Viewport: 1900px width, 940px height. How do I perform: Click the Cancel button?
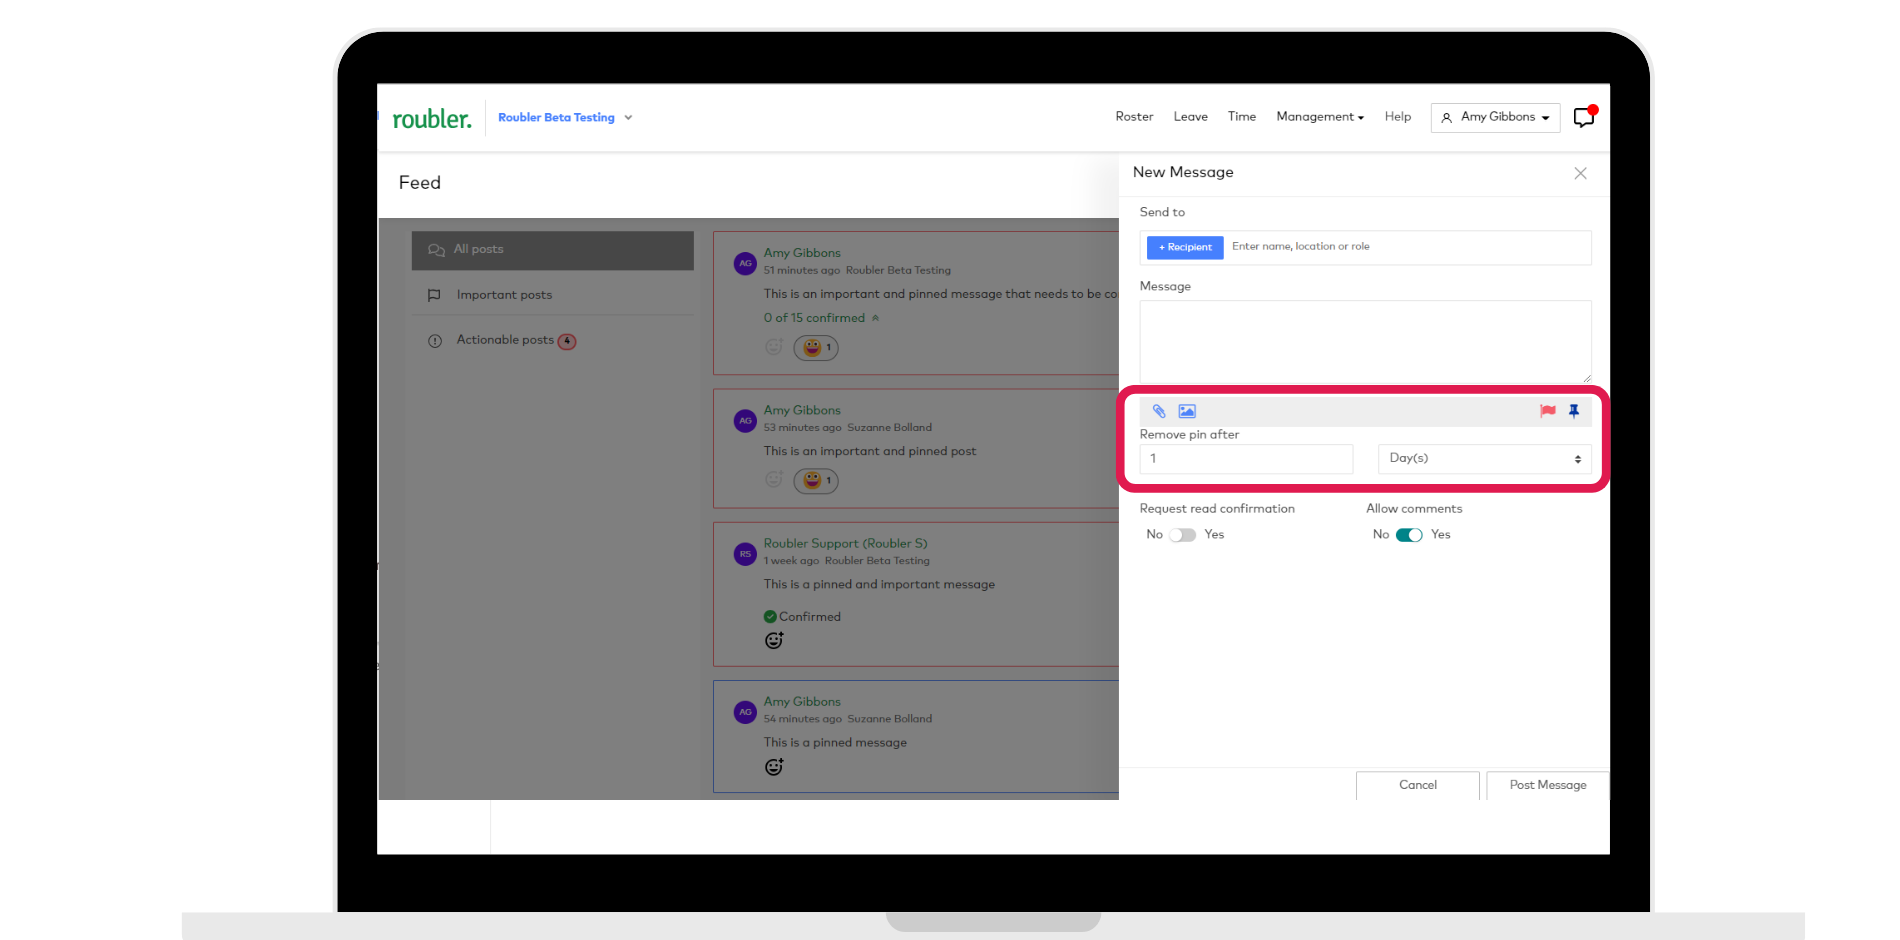pos(1418,785)
